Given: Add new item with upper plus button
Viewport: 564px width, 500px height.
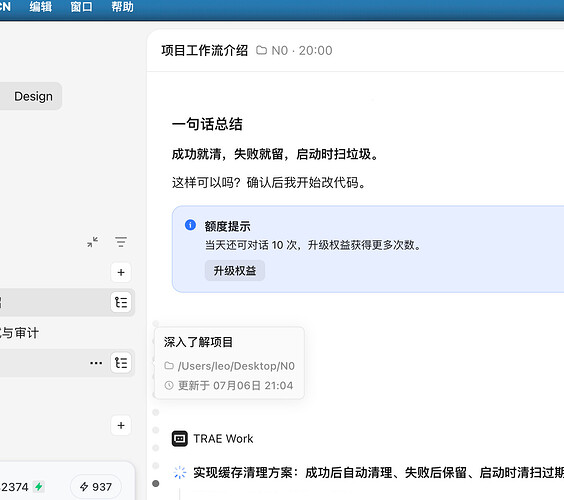Looking at the screenshot, I should click(121, 272).
